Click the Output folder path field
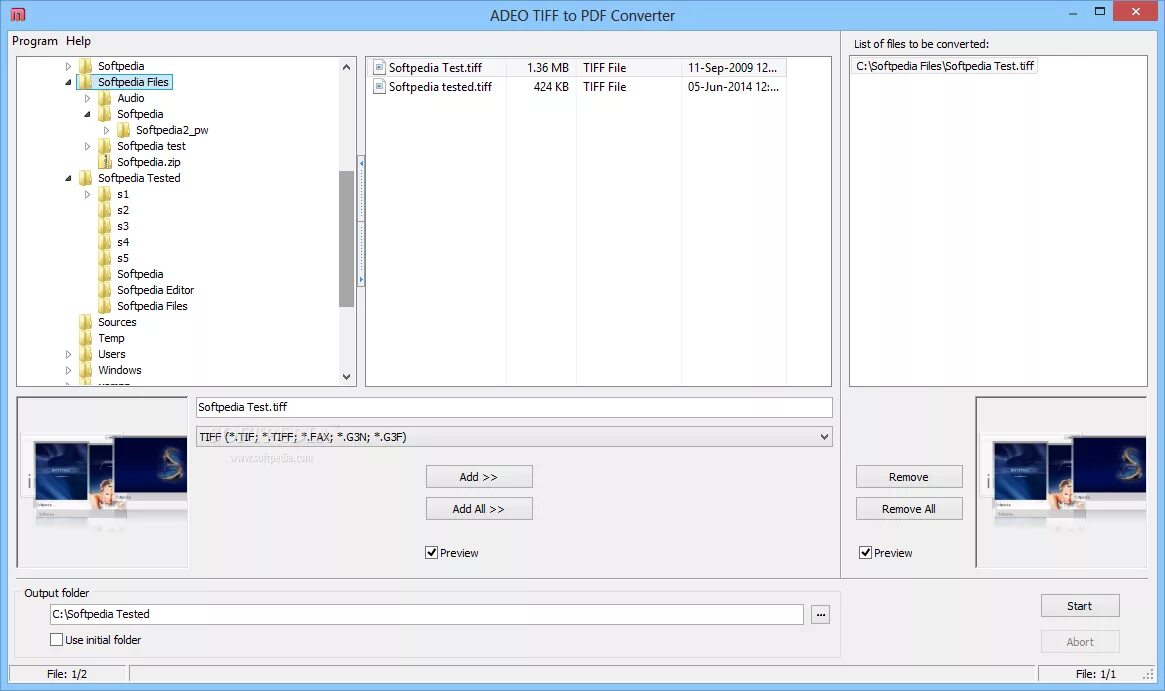The height and width of the screenshot is (691, 1165). (x=426, y=614)
